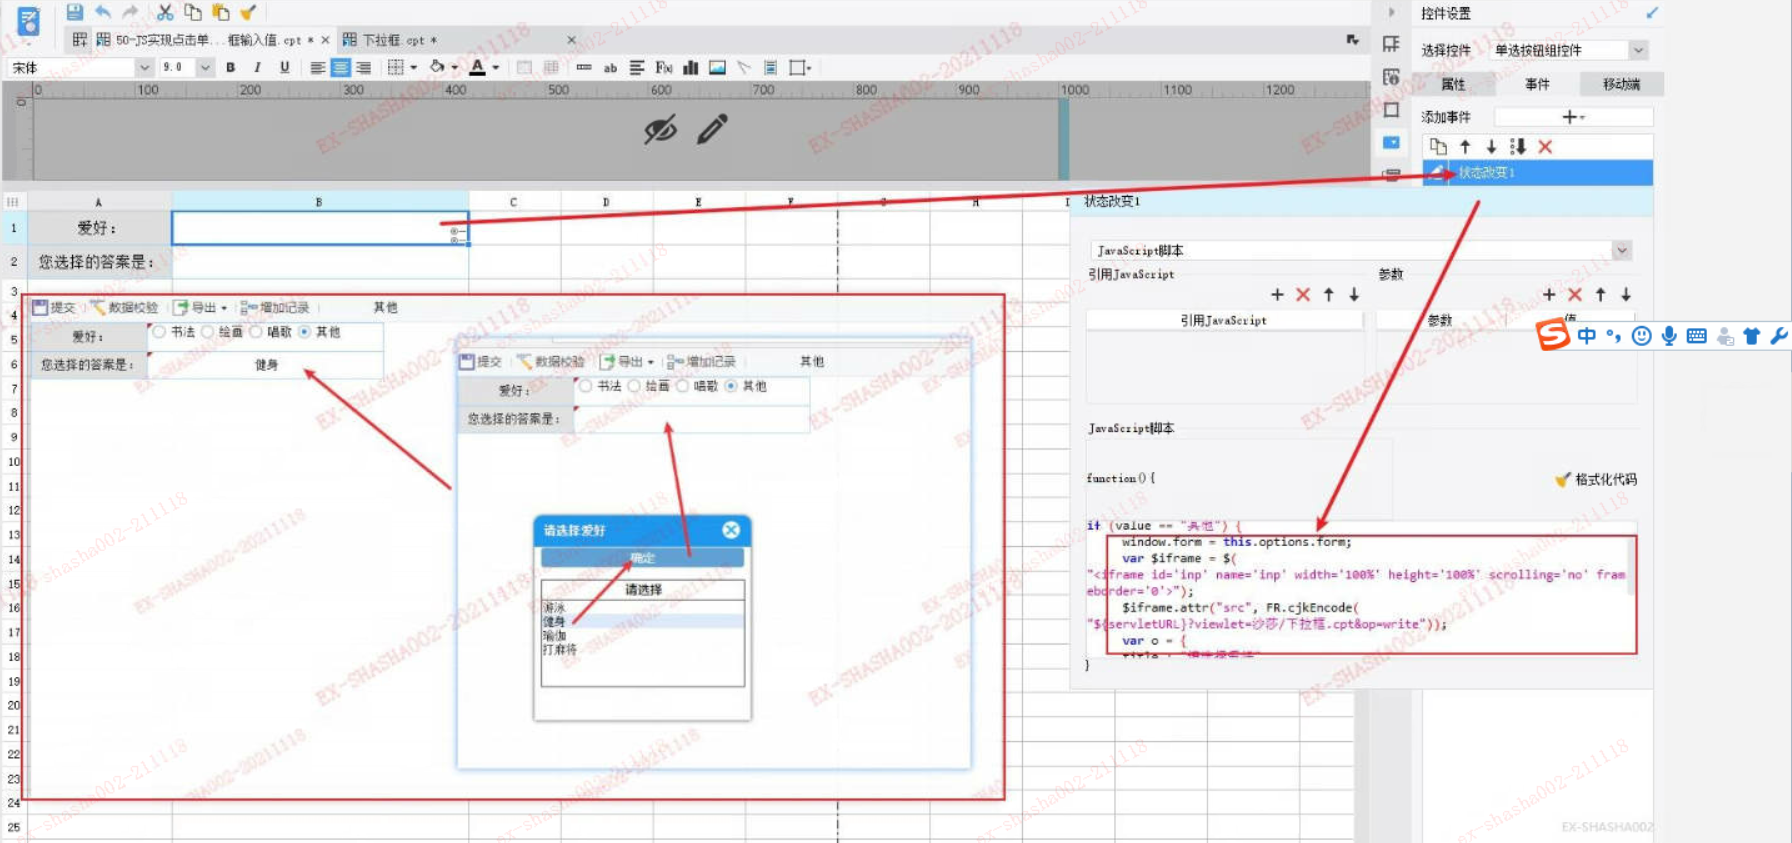1792x843 pixels.
Task: Add a referenced JavaScript with its plus
Action: [x=1277, y=294]
